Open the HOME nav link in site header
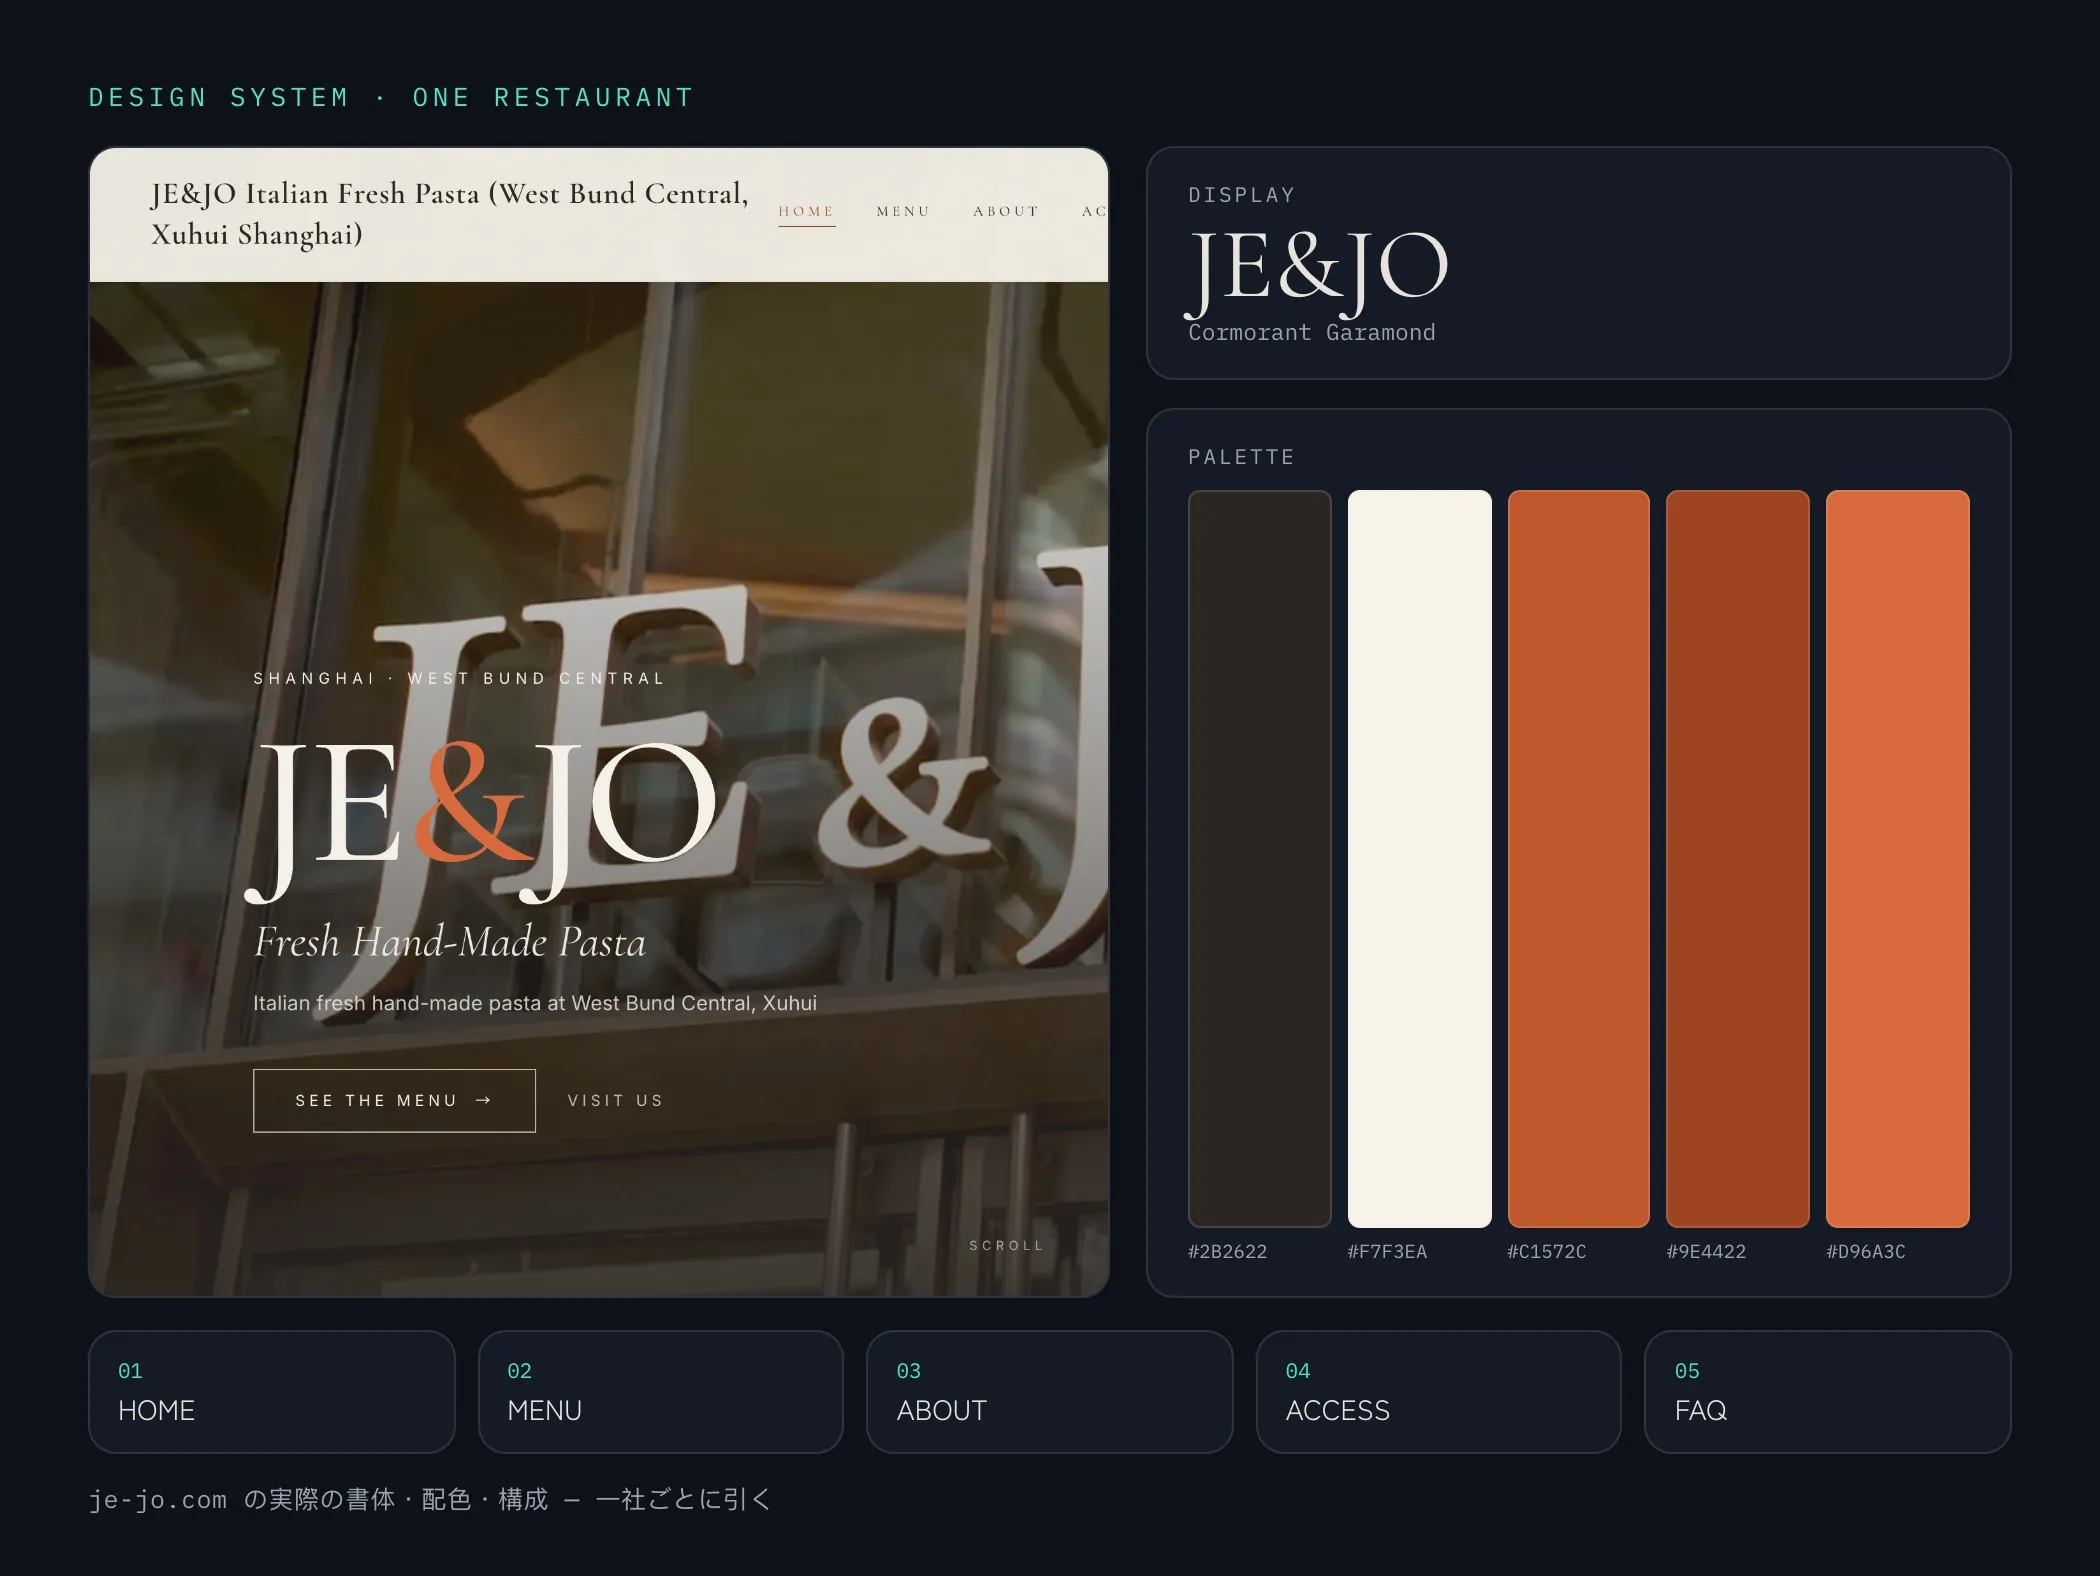The width and height of the screenshot is (2100, 1576). pyautogui.click(x=806, y=212)
